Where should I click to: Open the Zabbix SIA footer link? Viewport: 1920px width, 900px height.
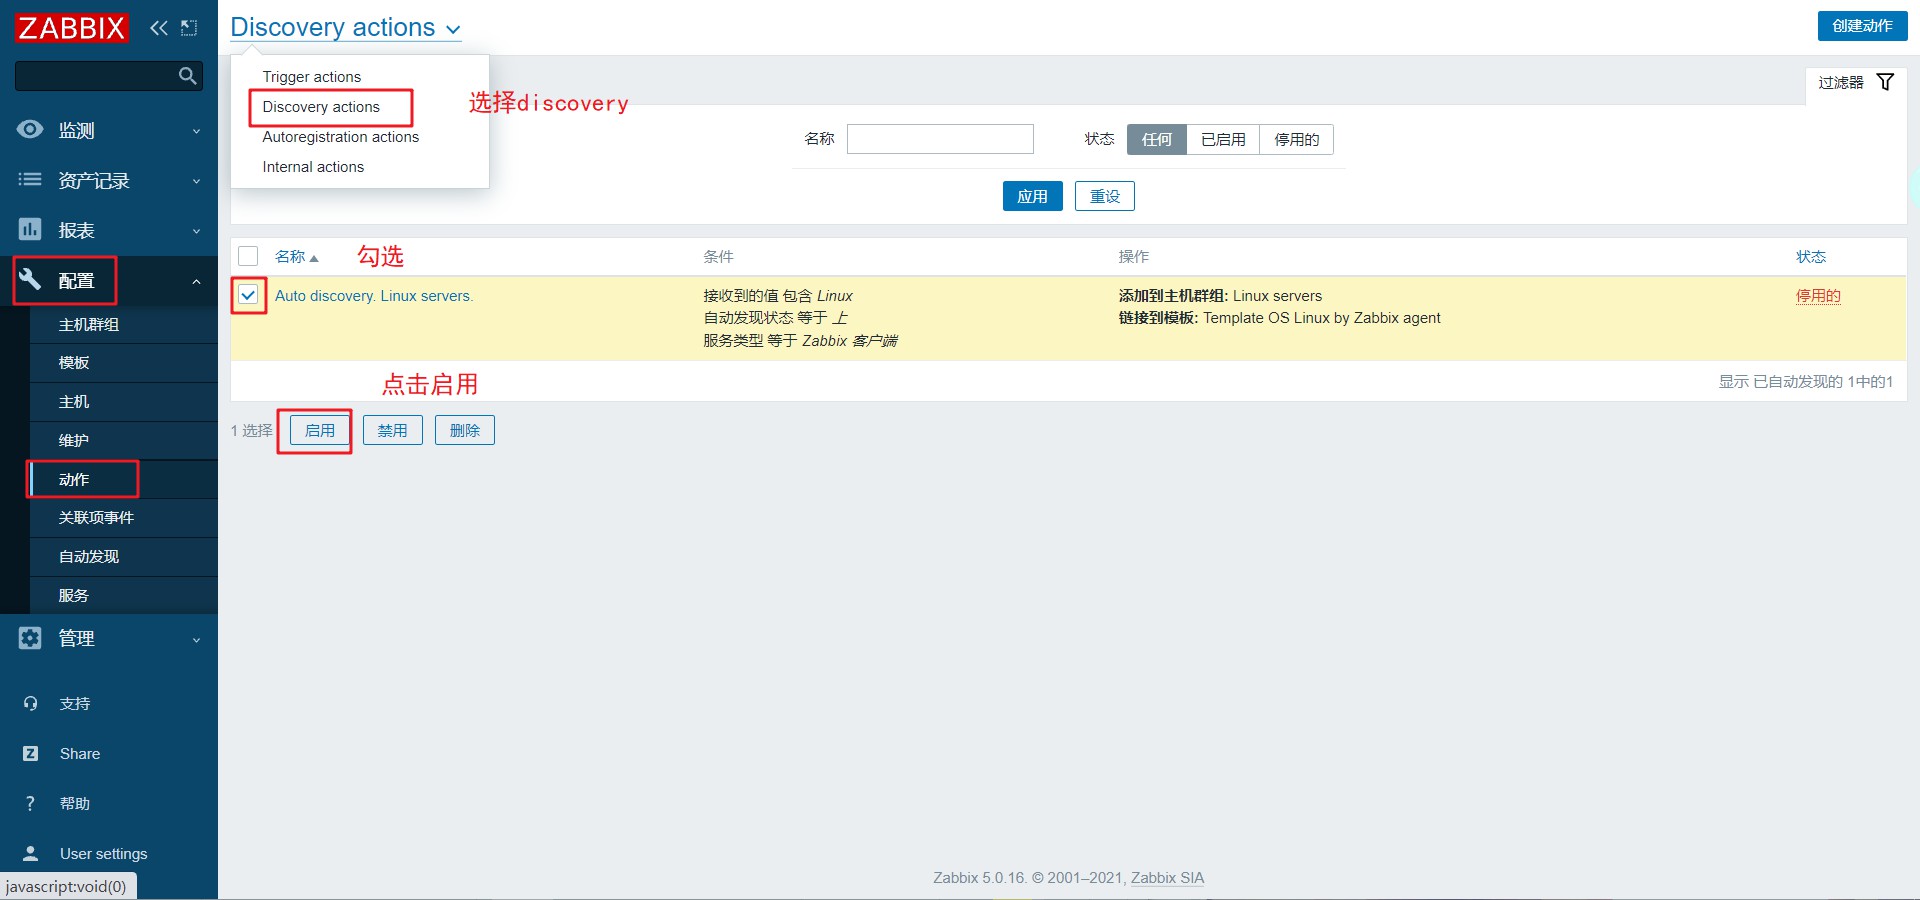point(1167,878)
